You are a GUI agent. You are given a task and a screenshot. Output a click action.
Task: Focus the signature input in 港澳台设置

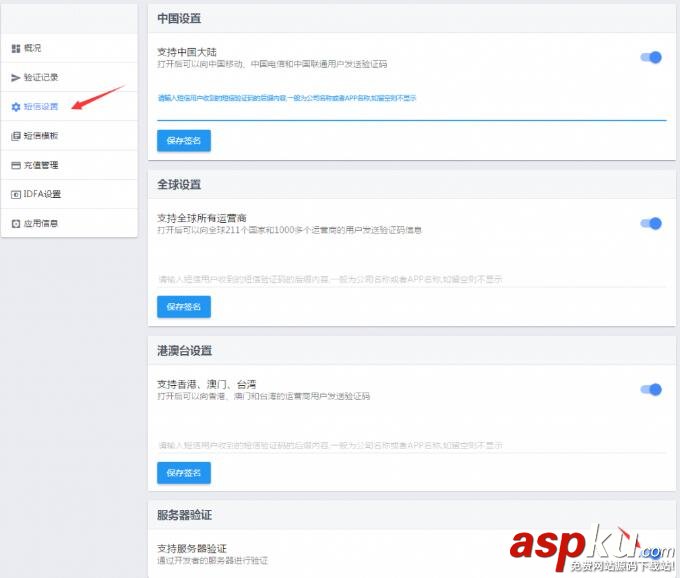tap(412, 445)
